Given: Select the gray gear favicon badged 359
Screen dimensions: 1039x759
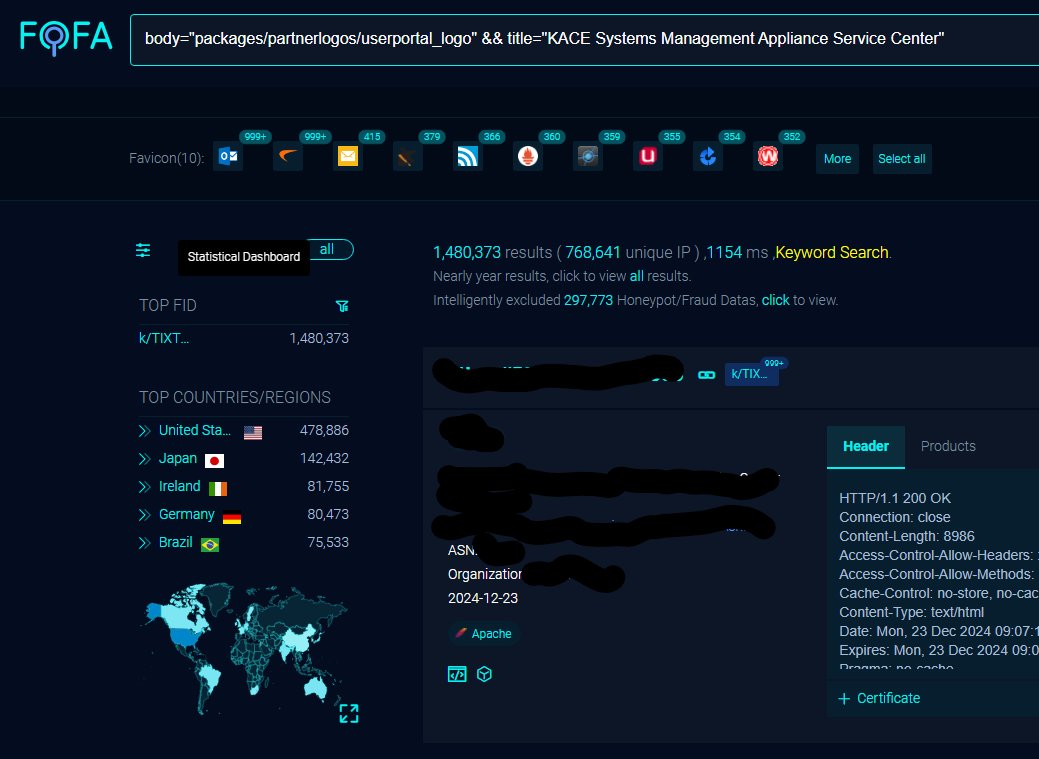Looking at the screenshot, I should pos(588,156).
